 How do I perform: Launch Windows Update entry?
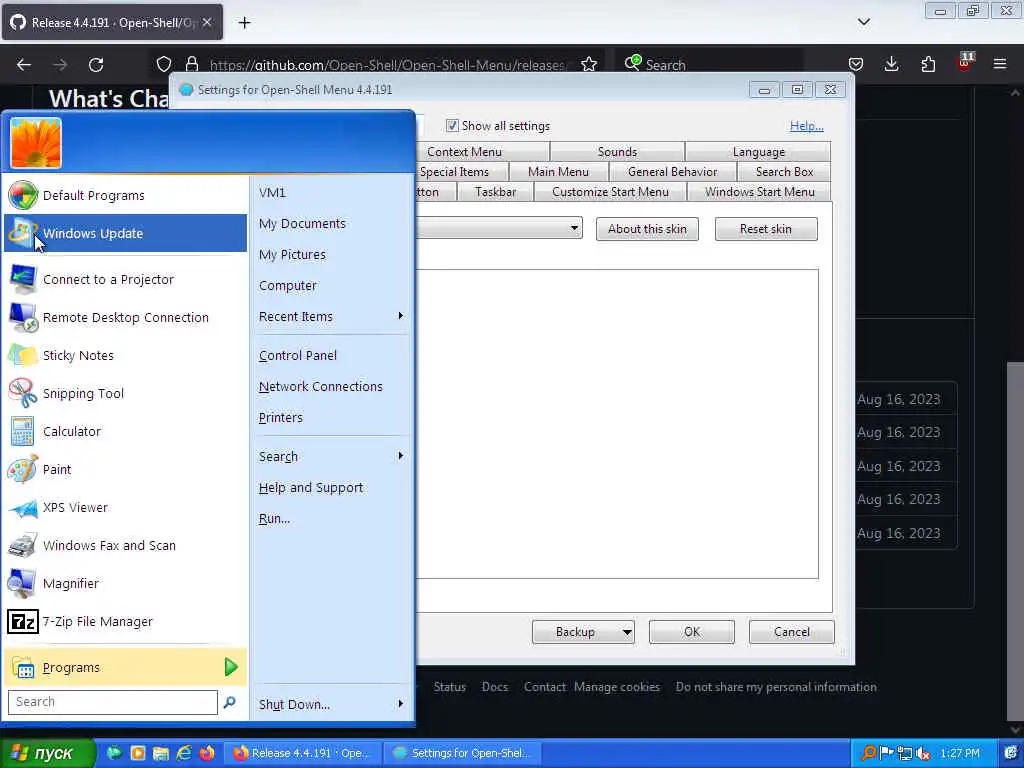click(125, 233)
